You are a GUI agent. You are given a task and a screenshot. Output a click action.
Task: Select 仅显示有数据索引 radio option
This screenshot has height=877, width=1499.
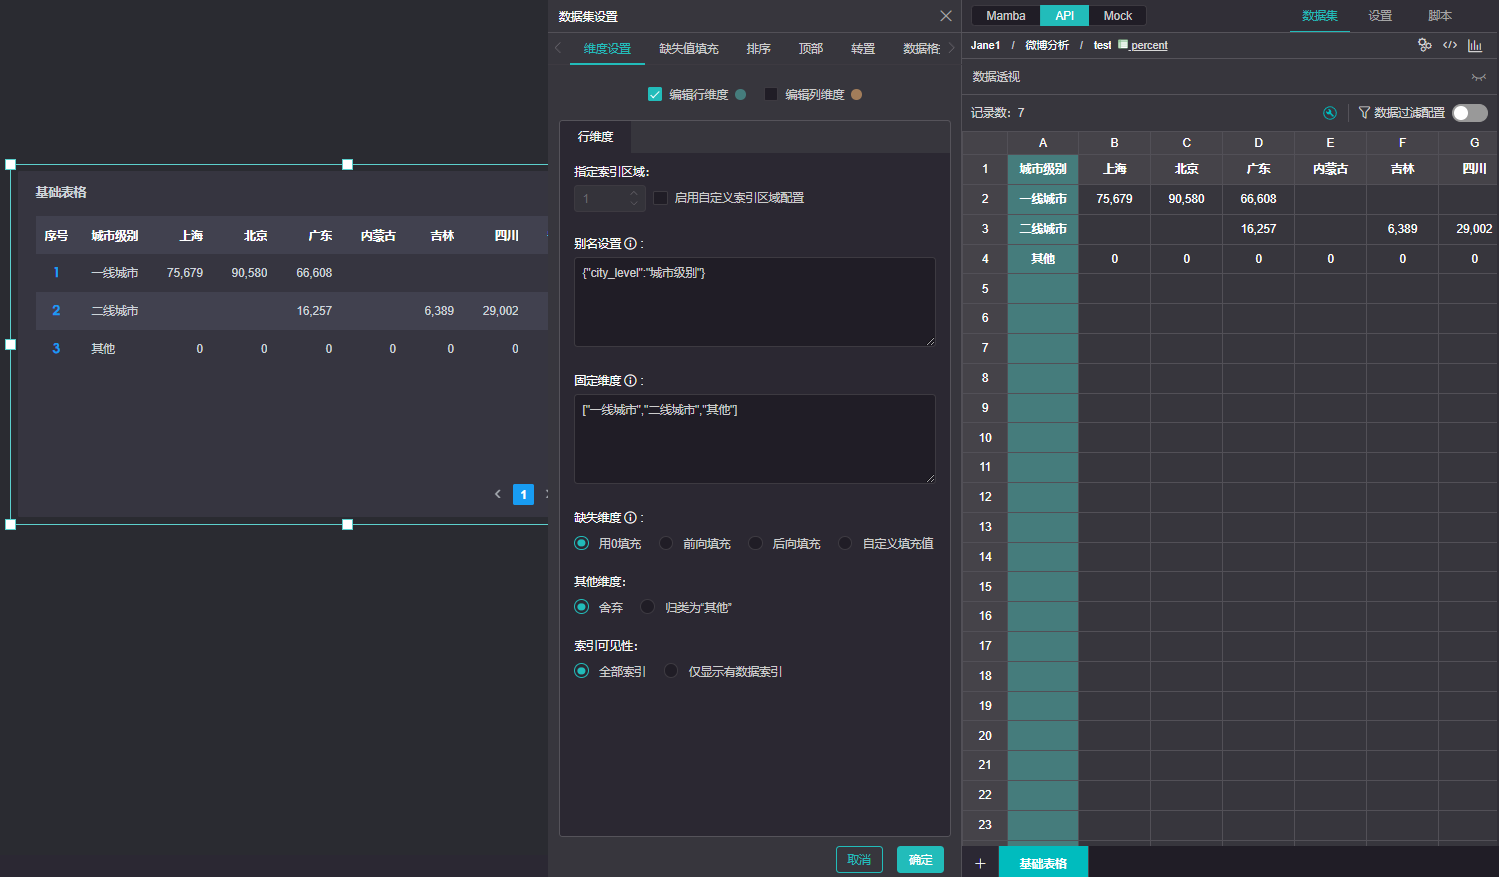pyautogui.click(x=671, y=671)
